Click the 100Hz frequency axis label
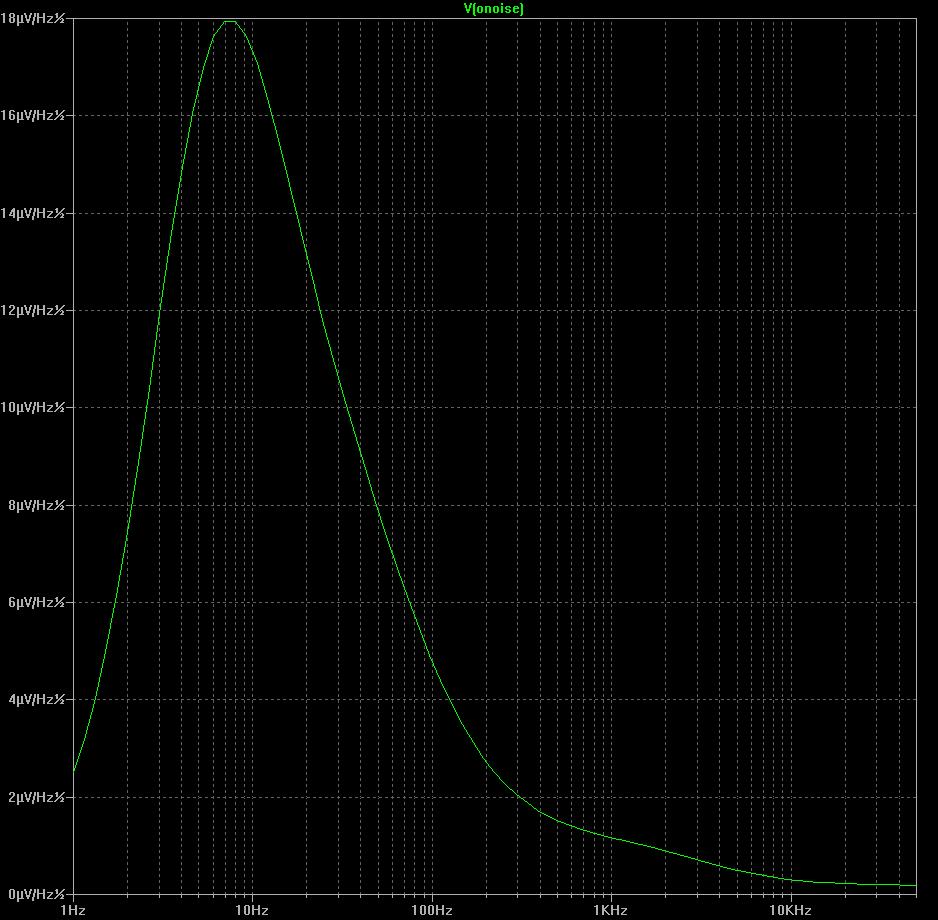 (x=431, y=910)
